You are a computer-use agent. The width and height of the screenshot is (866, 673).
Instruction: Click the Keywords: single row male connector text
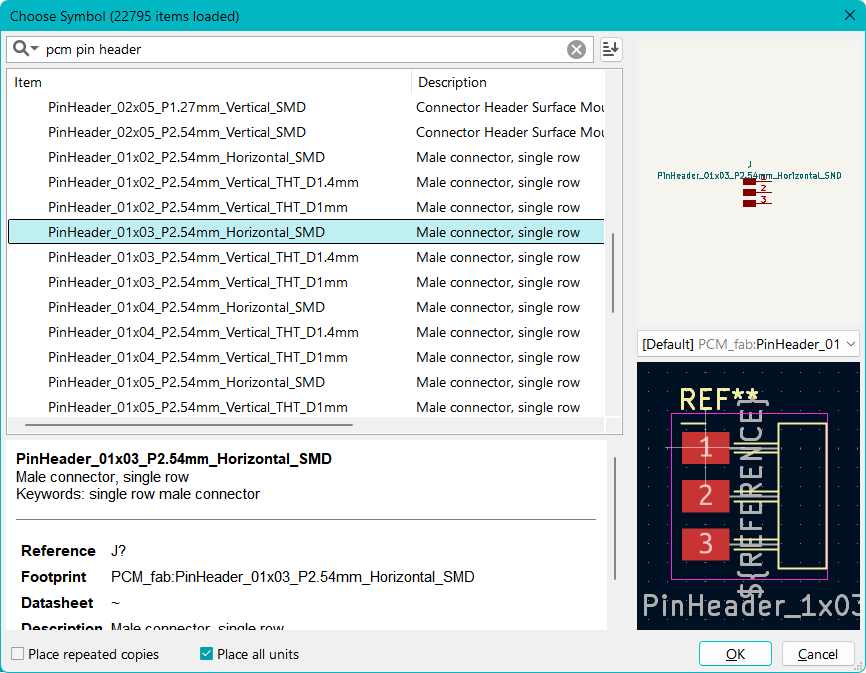tap(138, 494)
